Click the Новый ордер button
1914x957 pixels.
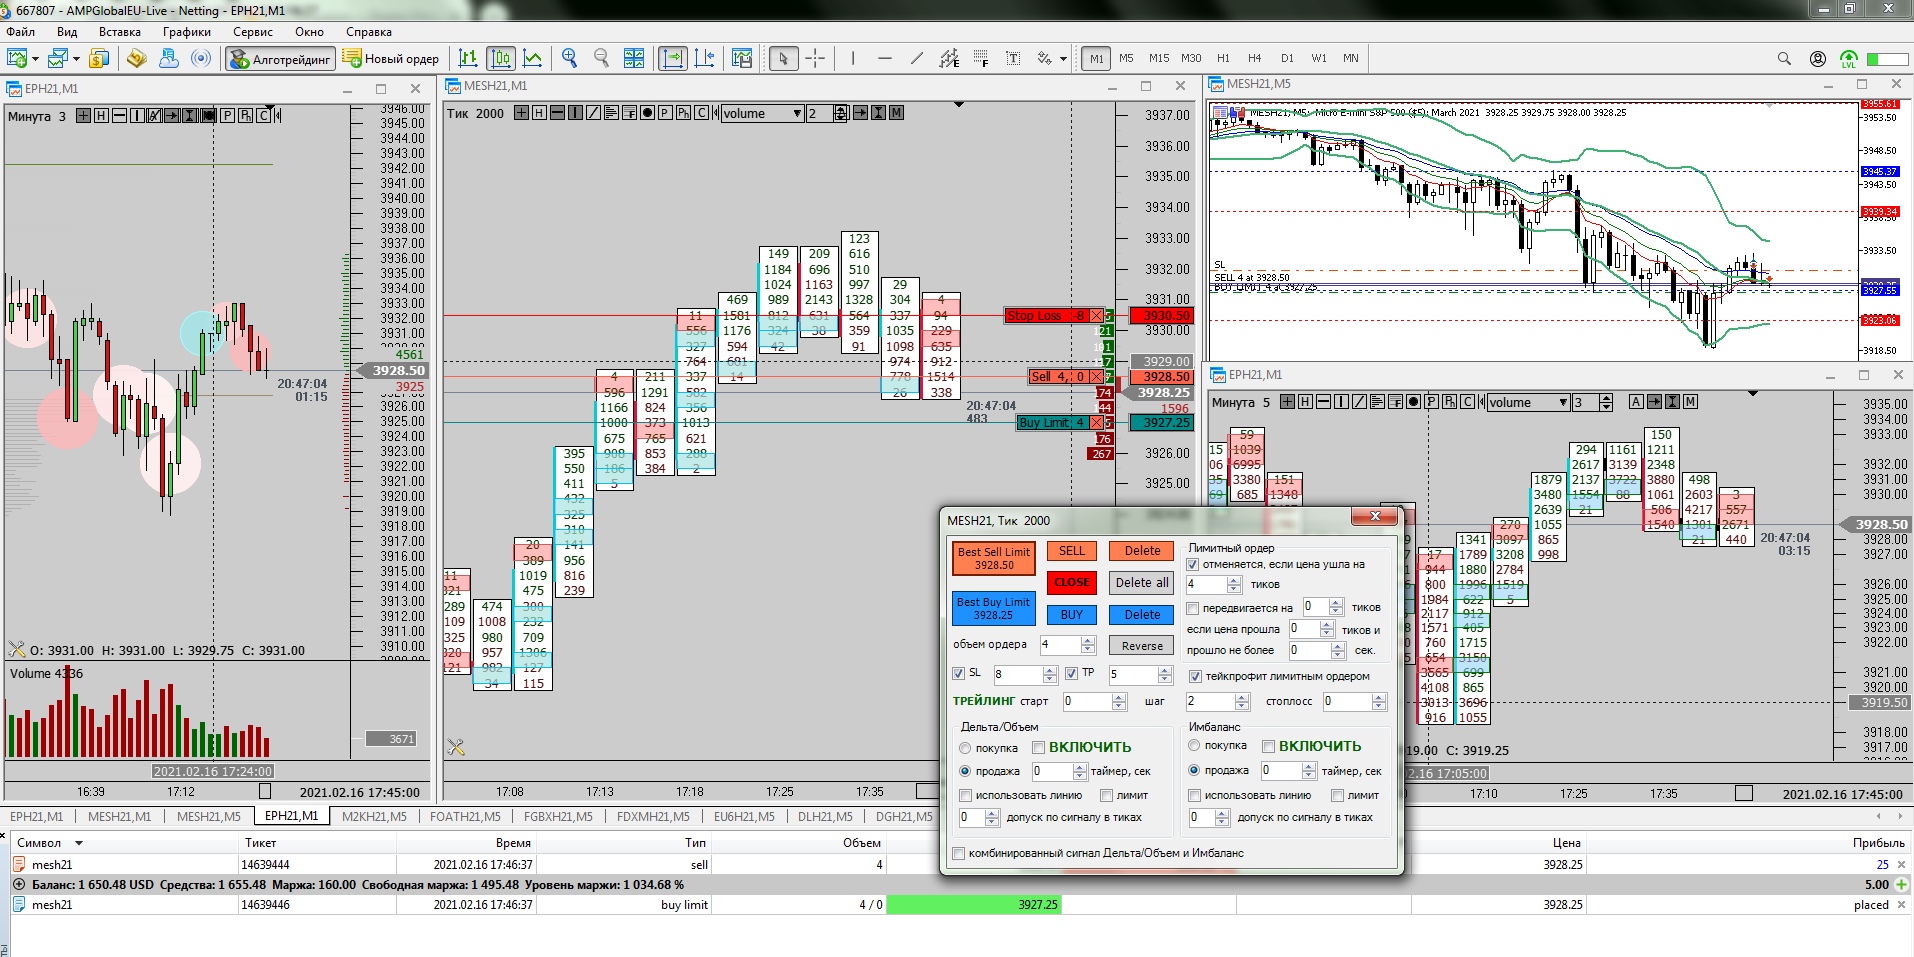pyautogui.click(x=391, y=59)
